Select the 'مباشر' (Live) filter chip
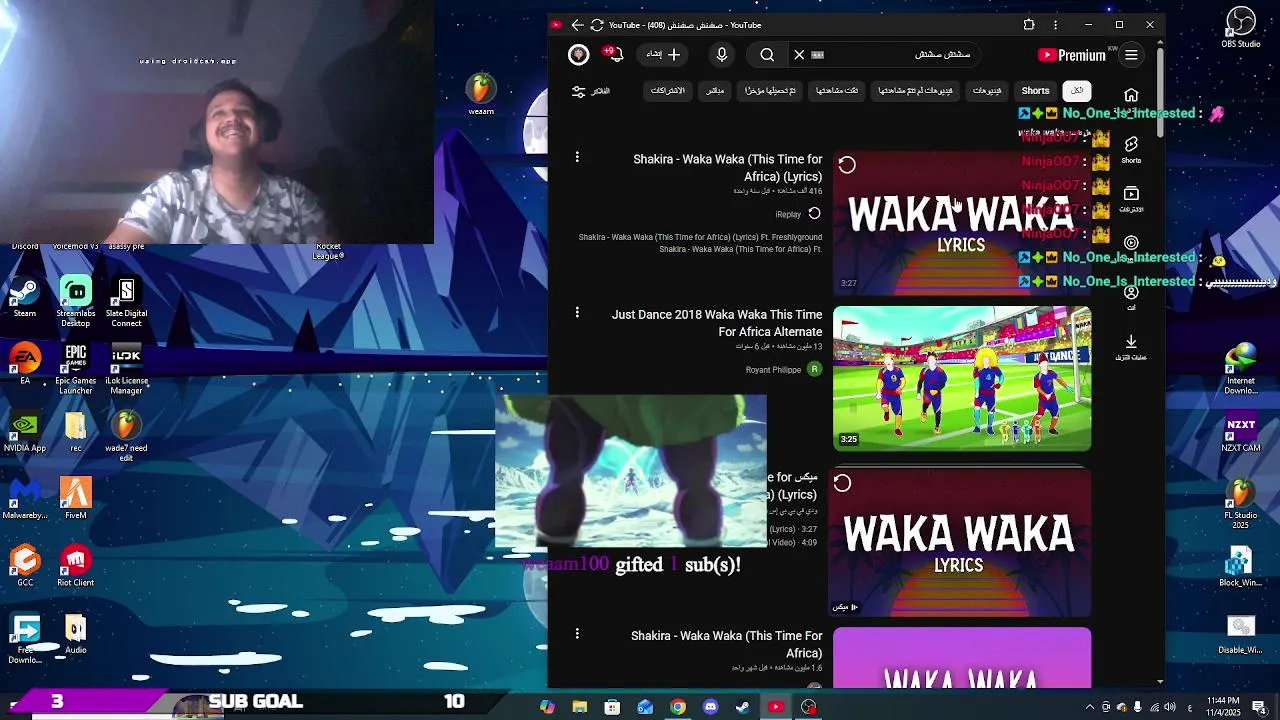 click(x=715, y=91)
